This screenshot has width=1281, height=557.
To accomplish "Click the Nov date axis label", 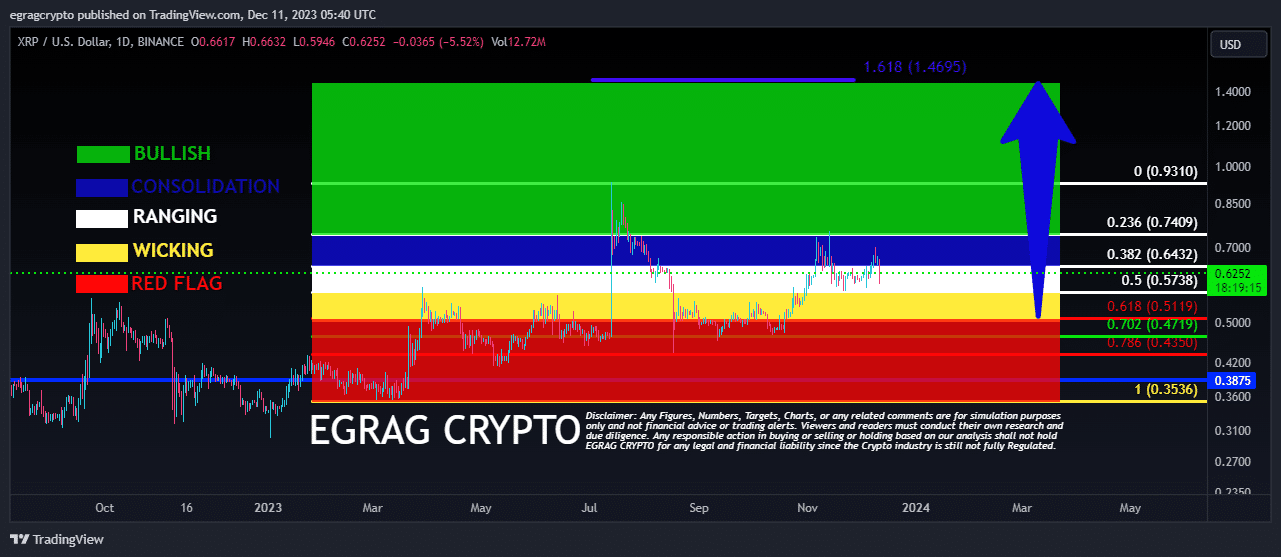I will tap(807, 508).
